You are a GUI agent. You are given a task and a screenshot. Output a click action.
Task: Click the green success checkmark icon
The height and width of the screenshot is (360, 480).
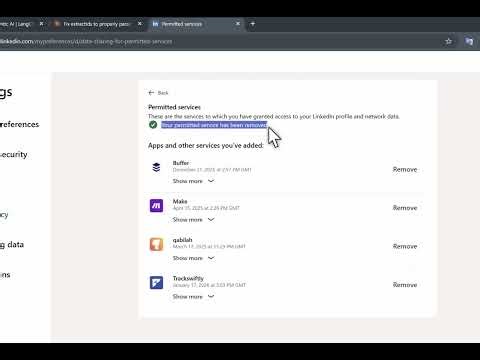[x=153, y=125]
